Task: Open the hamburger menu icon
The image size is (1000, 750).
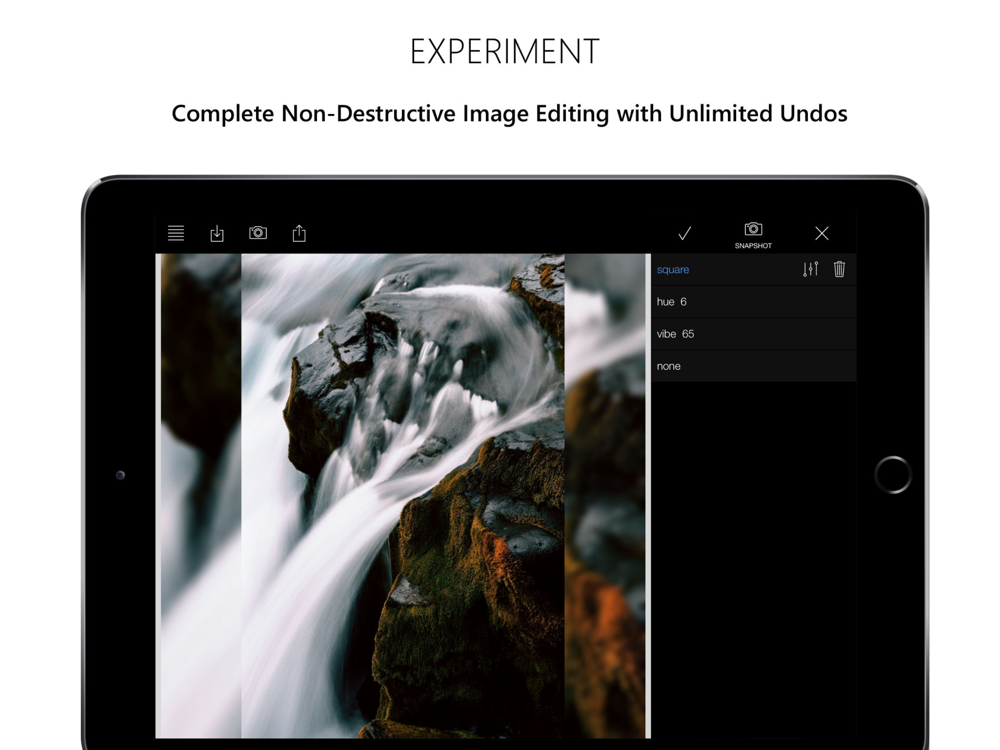Action: (176, 233)
